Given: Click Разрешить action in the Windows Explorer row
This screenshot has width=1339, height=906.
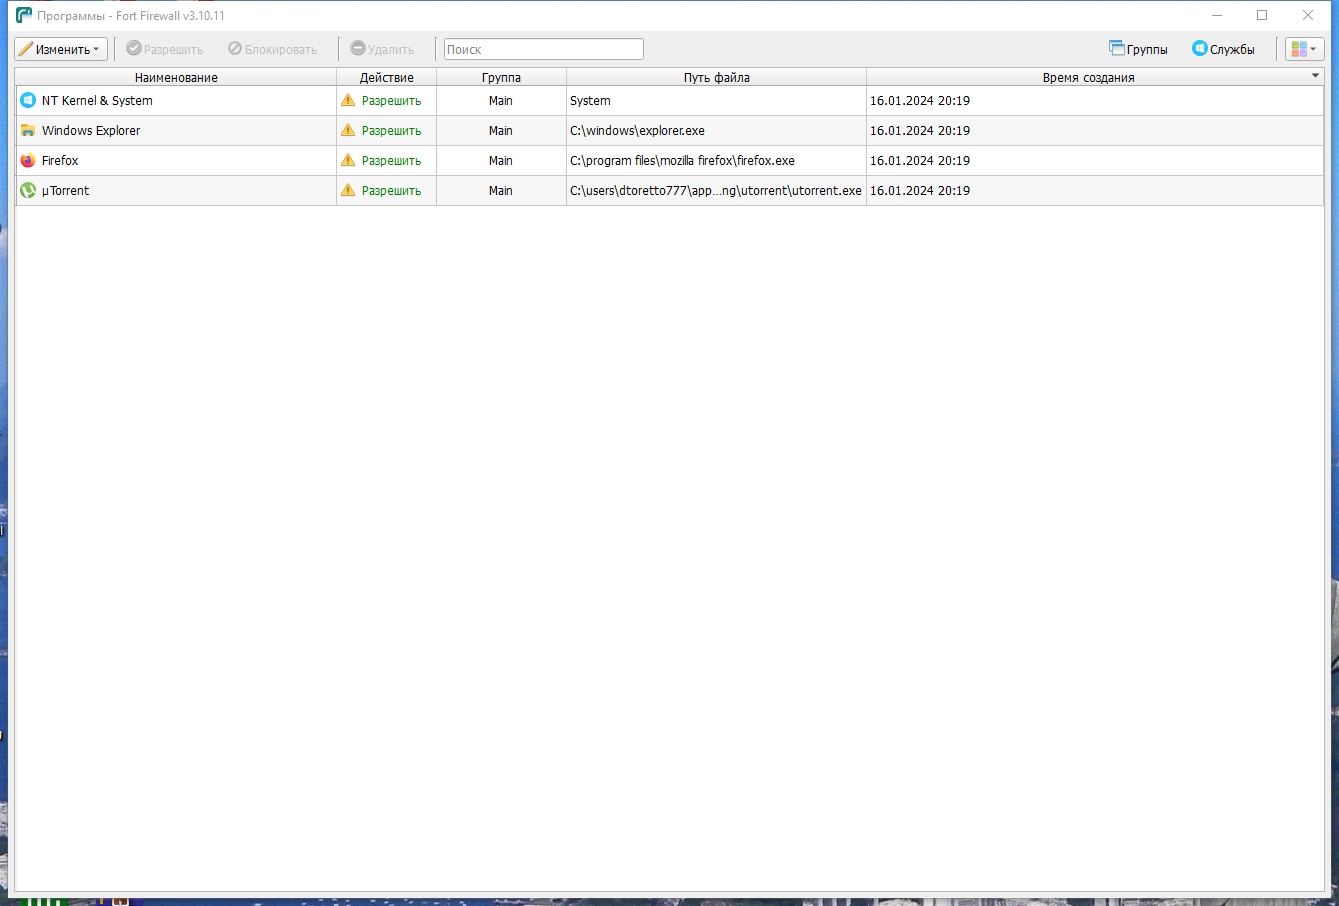Looking at the screenshot, I should (x=391, y=131).
